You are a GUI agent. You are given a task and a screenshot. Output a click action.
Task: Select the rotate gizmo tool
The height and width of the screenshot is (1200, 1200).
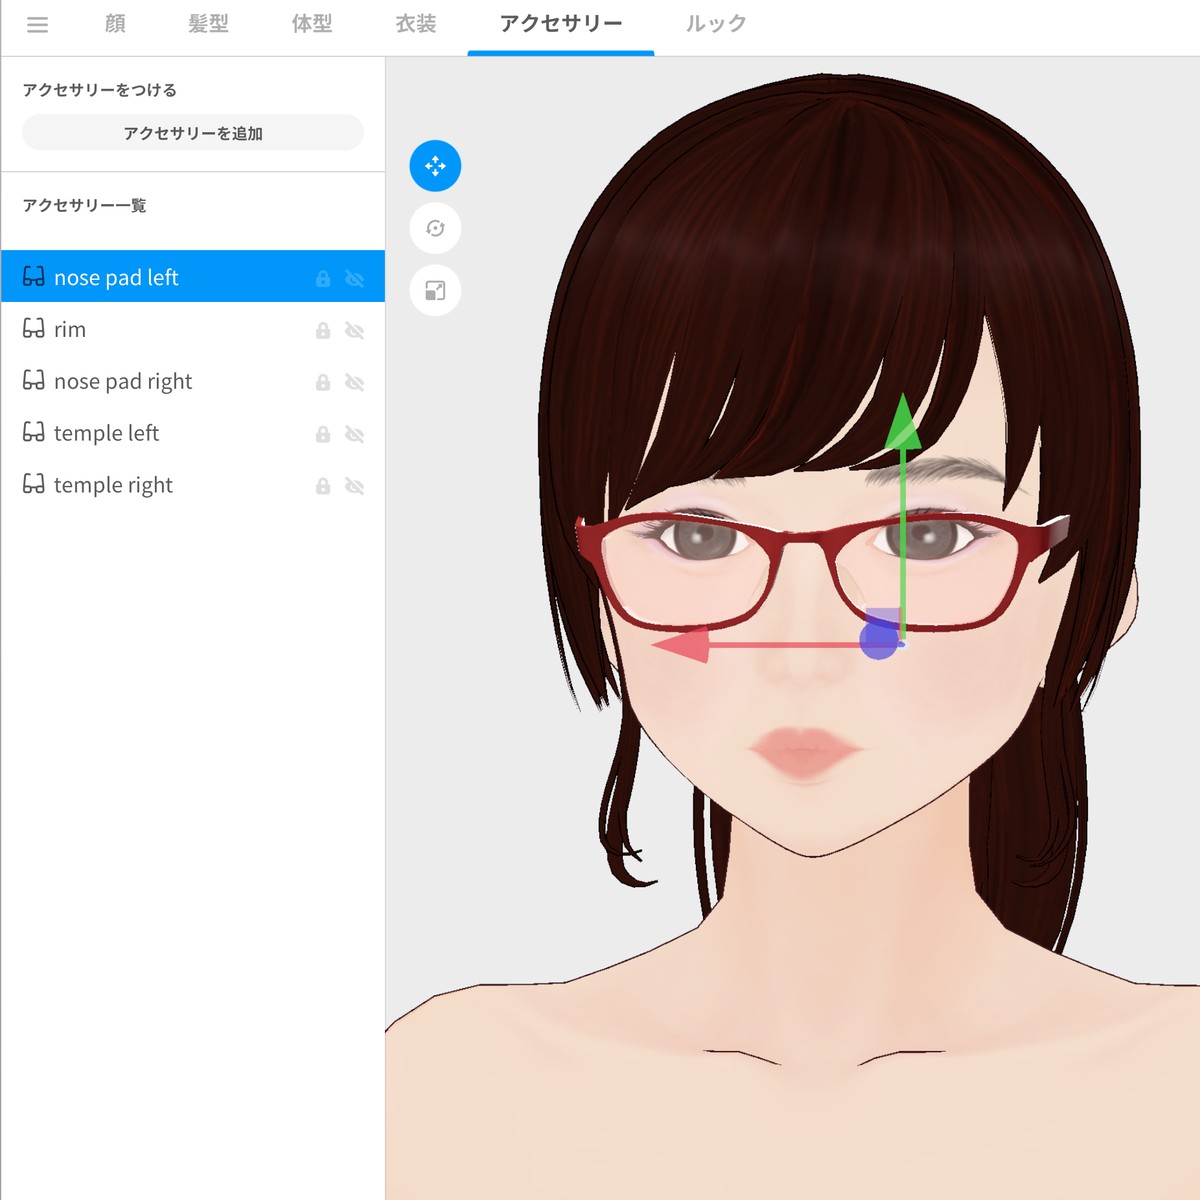[435, 228]
